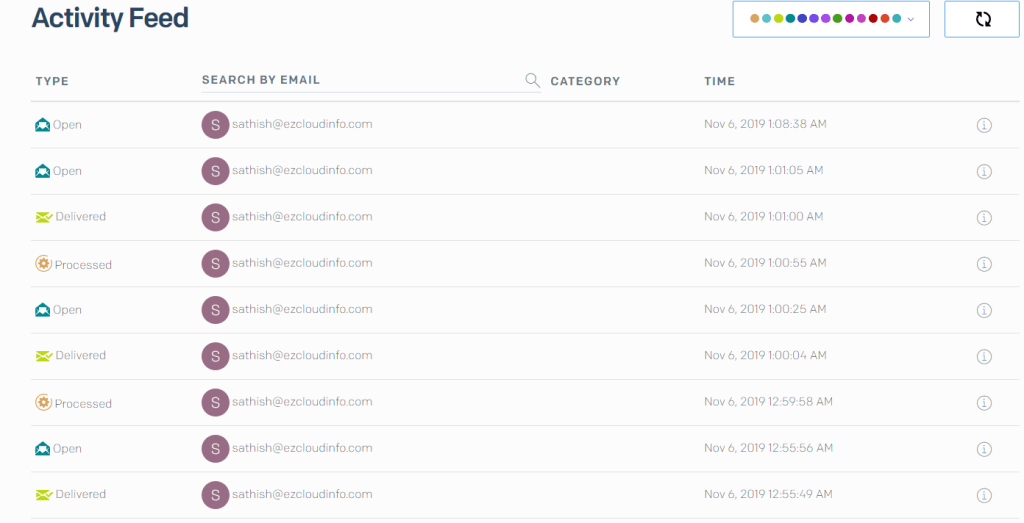Viewport: 1024px width, 523px height.
Task: Click the email in the 1:00:55 AM row
Action: pyautogui.click(x=302, y=263)
